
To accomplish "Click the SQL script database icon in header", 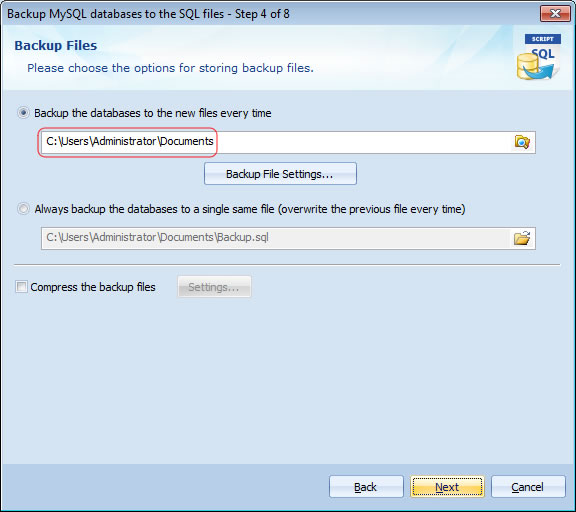I will click(539, 57).
